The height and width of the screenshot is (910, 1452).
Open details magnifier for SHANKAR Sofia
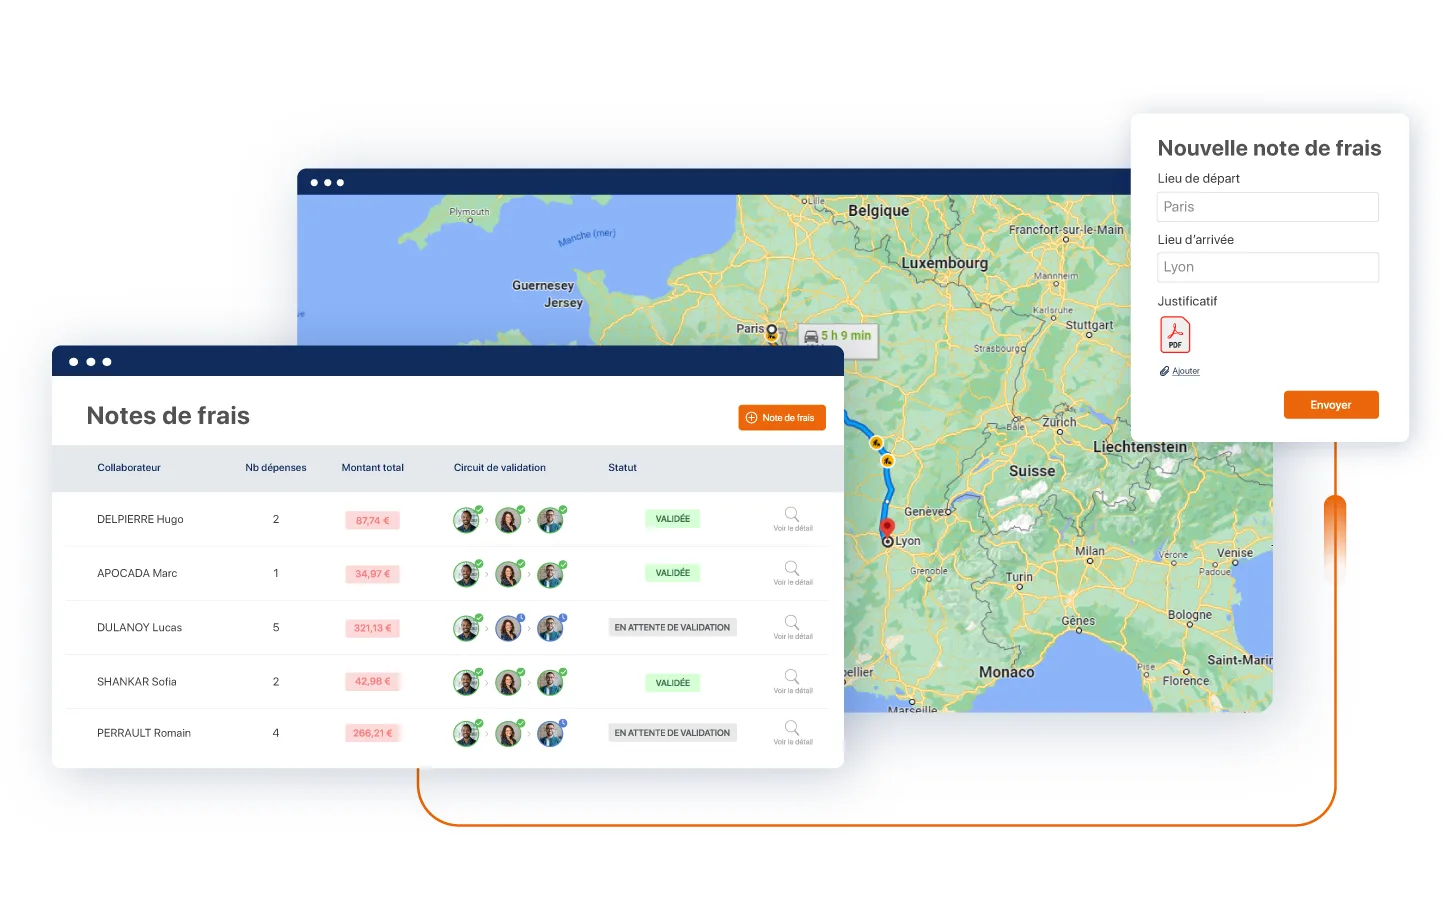click(x=792, y=676)
